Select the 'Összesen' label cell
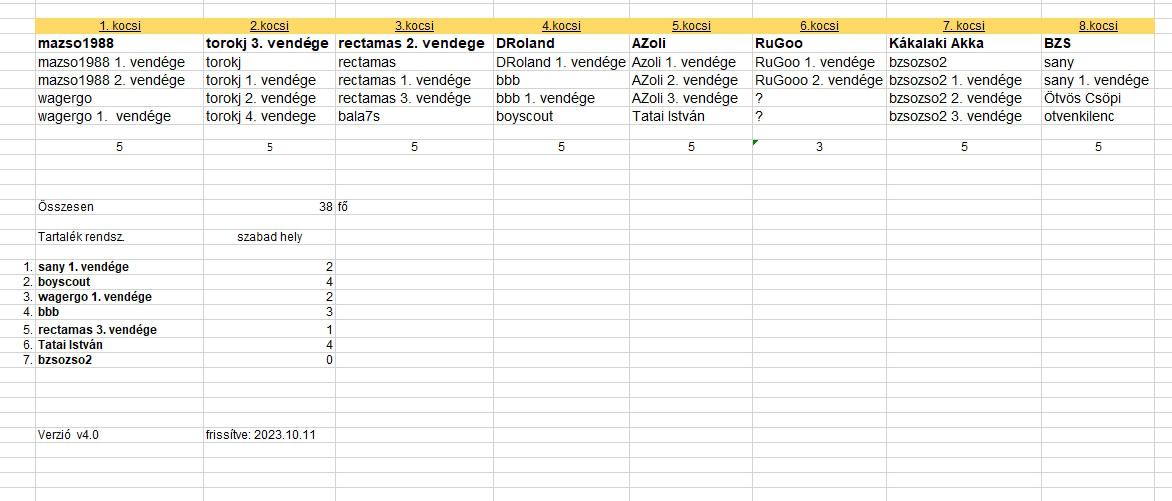This screenshot has width=1172, height=501. click(120, 207)
